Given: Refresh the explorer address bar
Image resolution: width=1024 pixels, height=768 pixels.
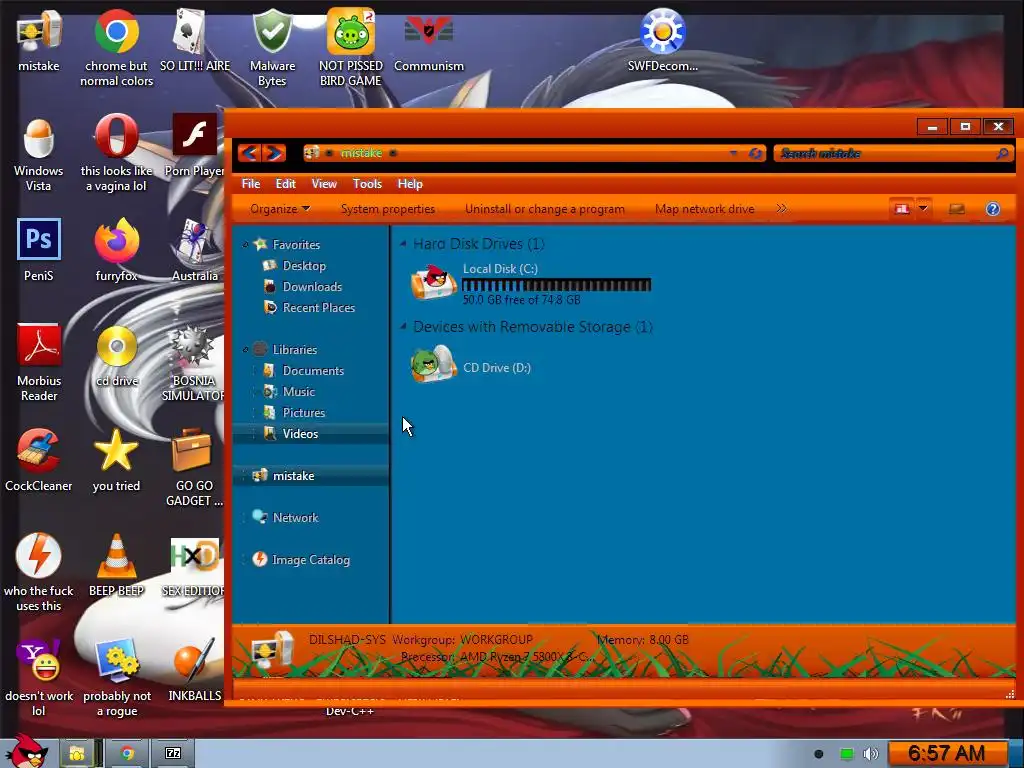Looking at the screenshot, I should click(755, 153).
